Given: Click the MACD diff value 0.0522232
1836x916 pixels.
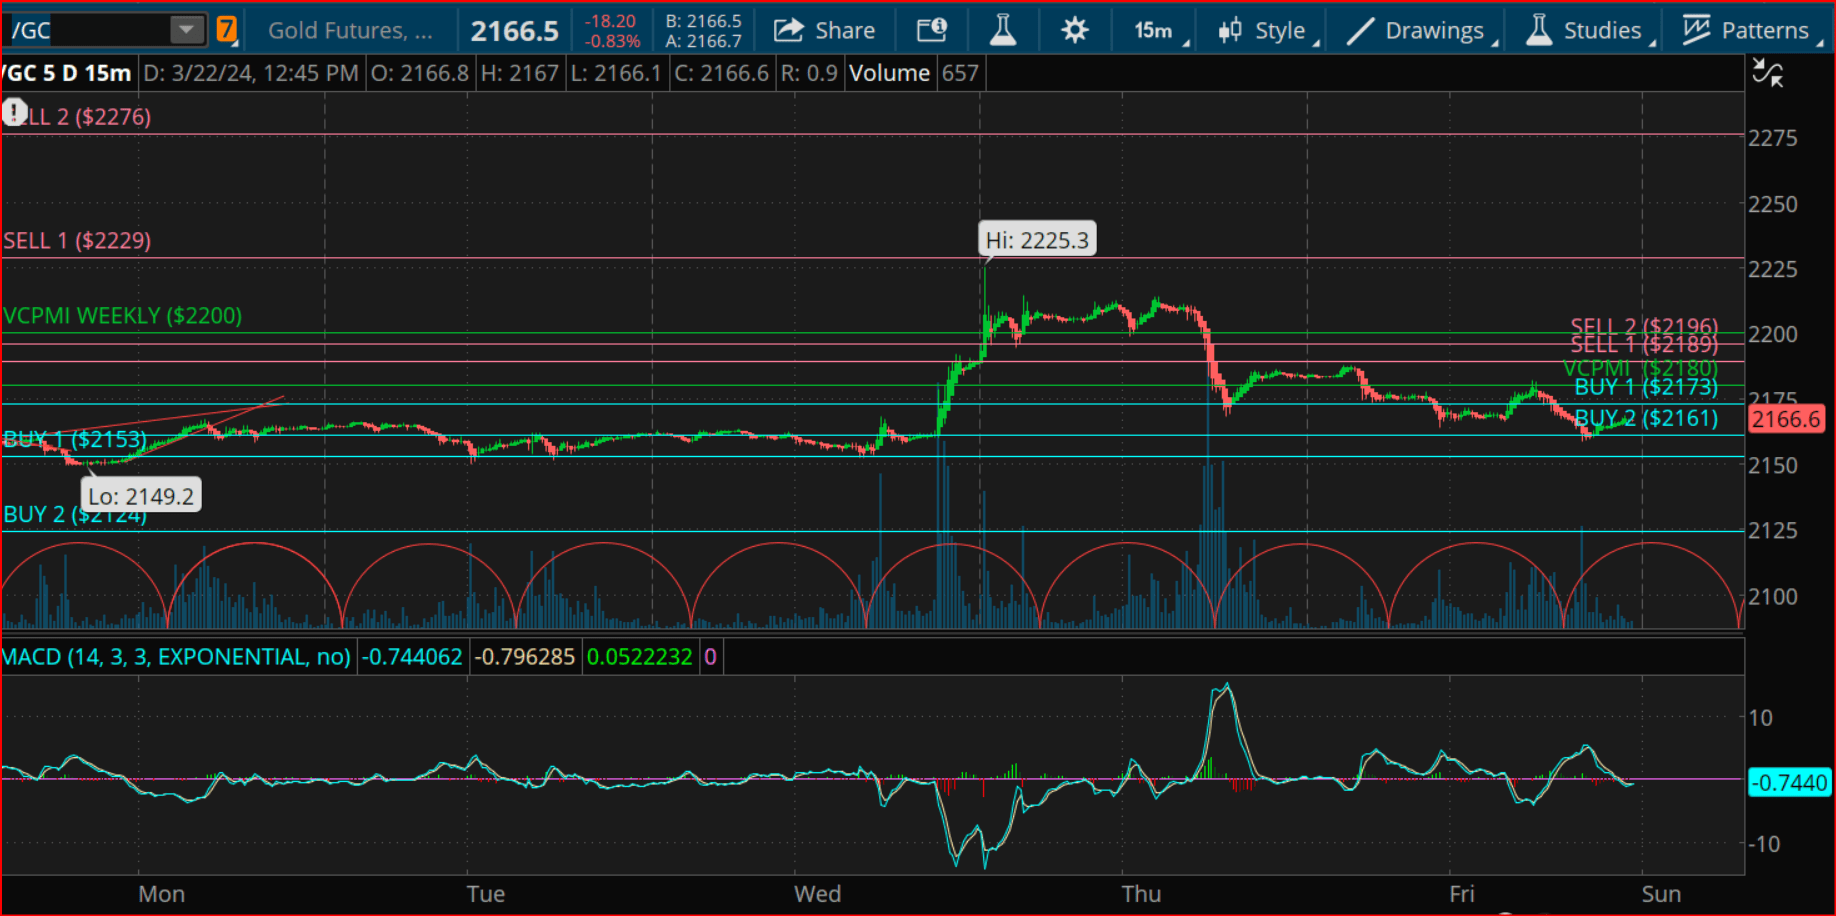Looking at the screenshot, I should [x=640, y=657].
